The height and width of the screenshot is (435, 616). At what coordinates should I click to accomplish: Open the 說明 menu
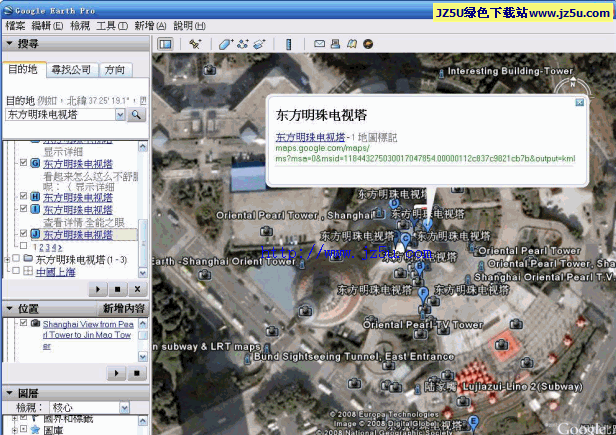189,26
